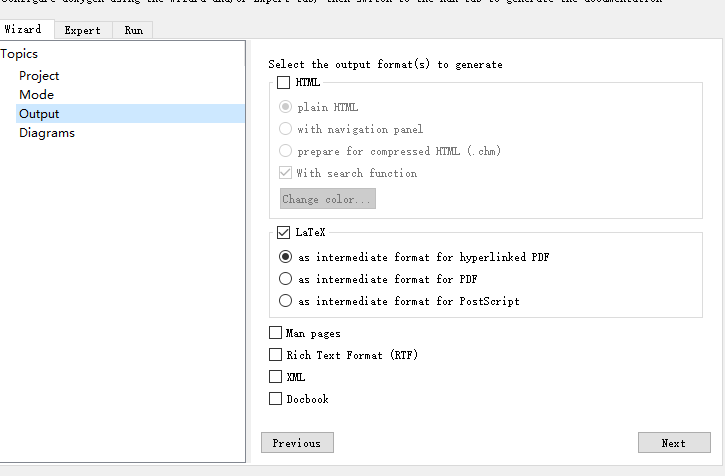Screen dimensions: 725x476
Task: Switch to the Run tab
Action: [x=133, y=30]
